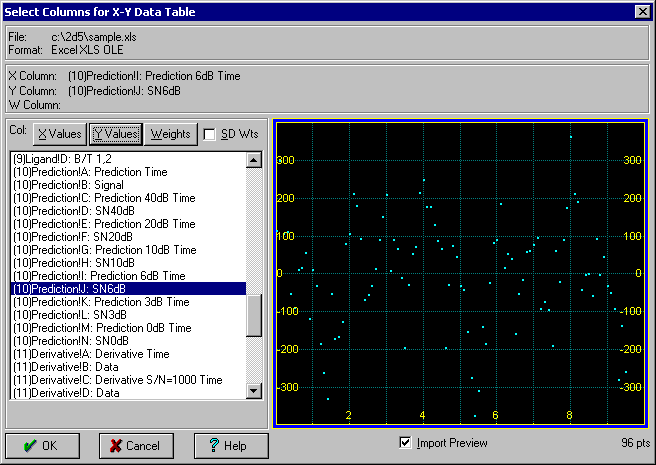
Task: Select (11)Derivative!D: Data
Action: click(128, 393)
